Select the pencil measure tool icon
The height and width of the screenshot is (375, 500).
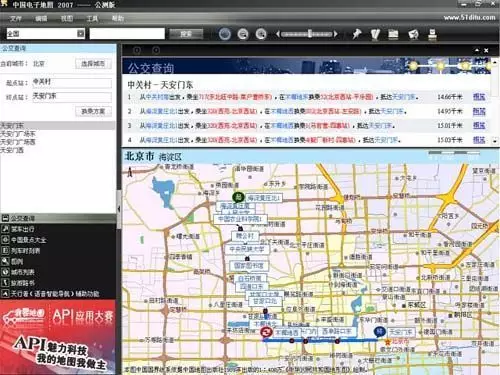pos(375,34)
